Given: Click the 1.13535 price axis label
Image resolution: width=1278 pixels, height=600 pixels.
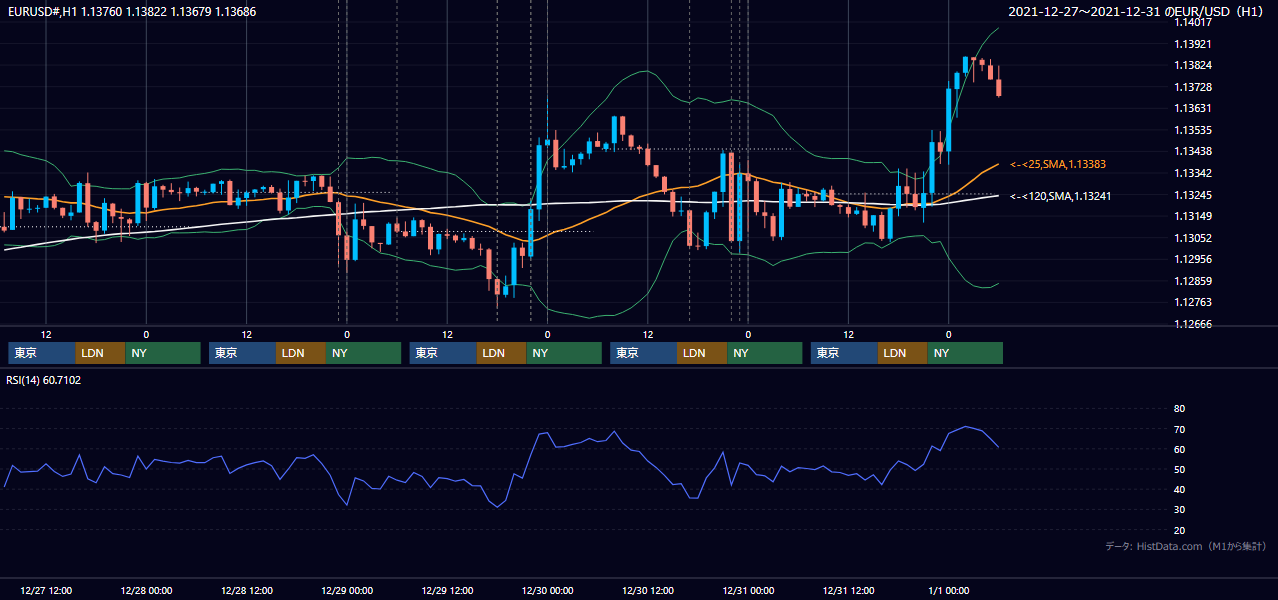Looking at the screenshot, I should [x=1193, y=130].
